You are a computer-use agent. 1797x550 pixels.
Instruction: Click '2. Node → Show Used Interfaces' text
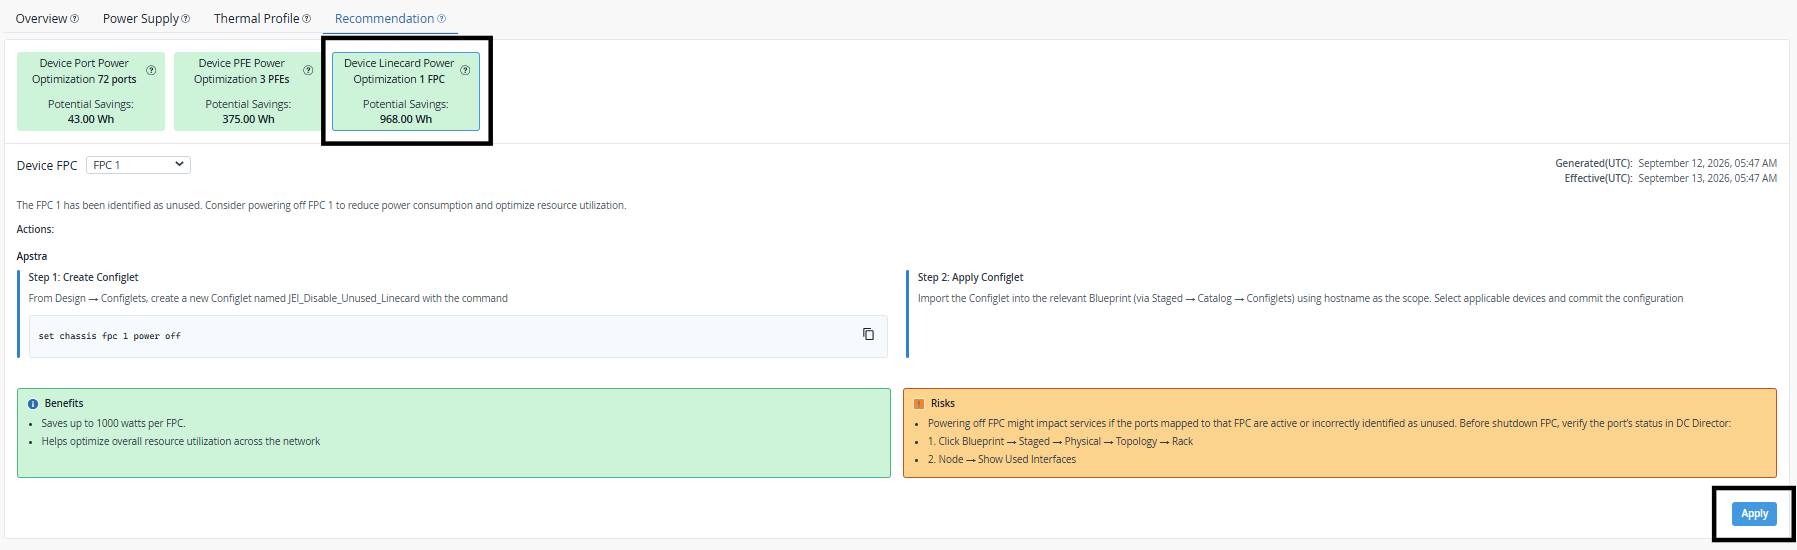[1002, 459]
